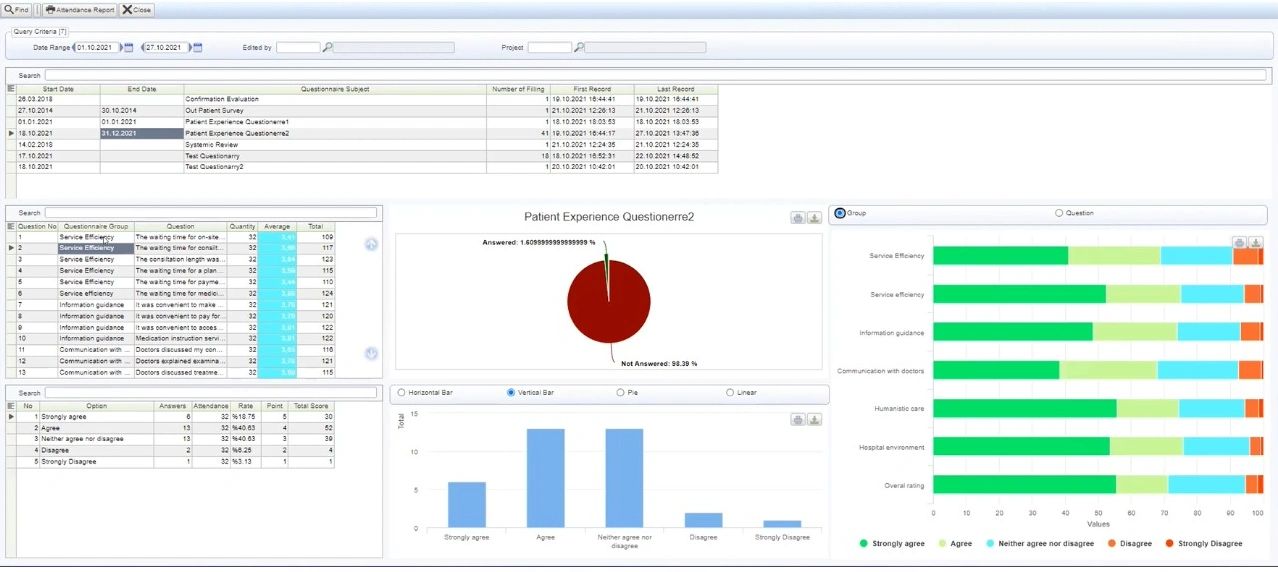Viewport: 1278px width, 572px height.
Task: Download the stacked group bar chart
Action: click(1256, 243)
